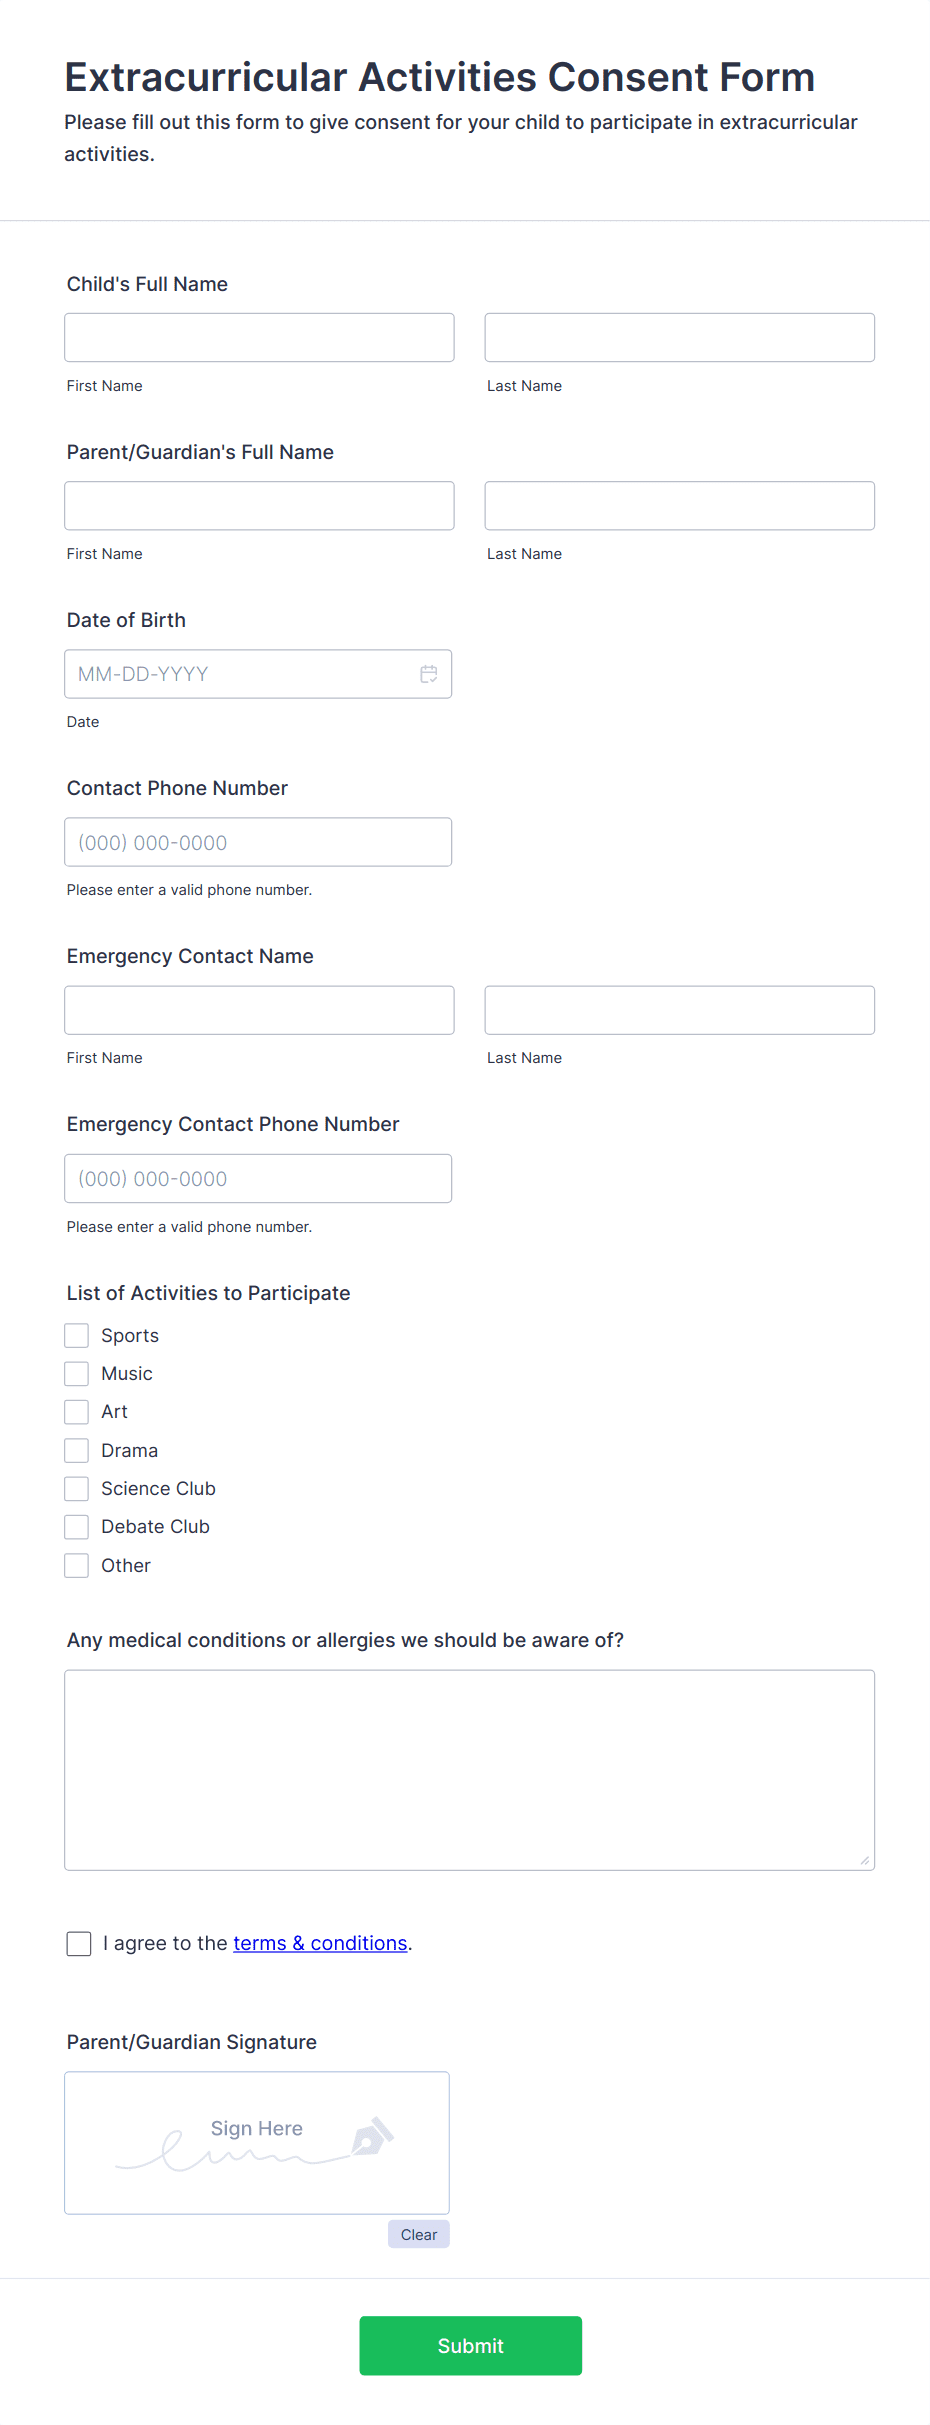The height and width of the screenshot is (2425, 930).
Task: Open the date of birth calendar picker icon
Action: coord(429,674)
